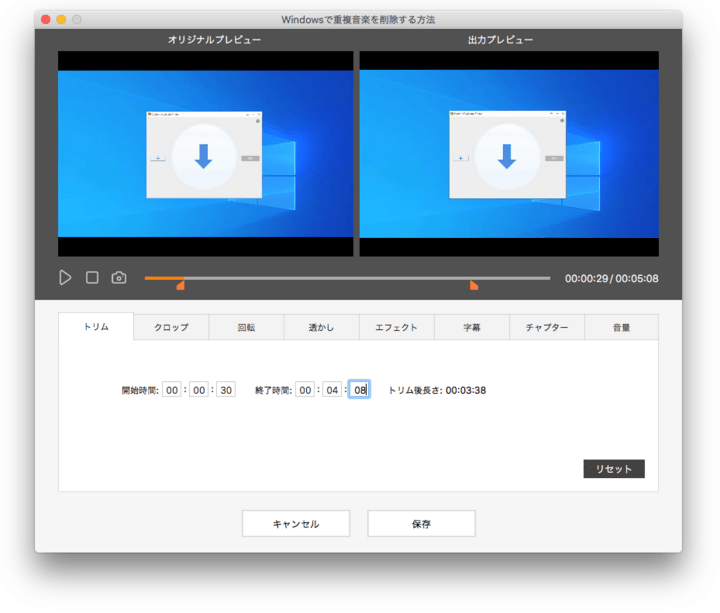Focus the end time seconds field showing 08
Screen dimensions: 720x613
coord(360,390)
